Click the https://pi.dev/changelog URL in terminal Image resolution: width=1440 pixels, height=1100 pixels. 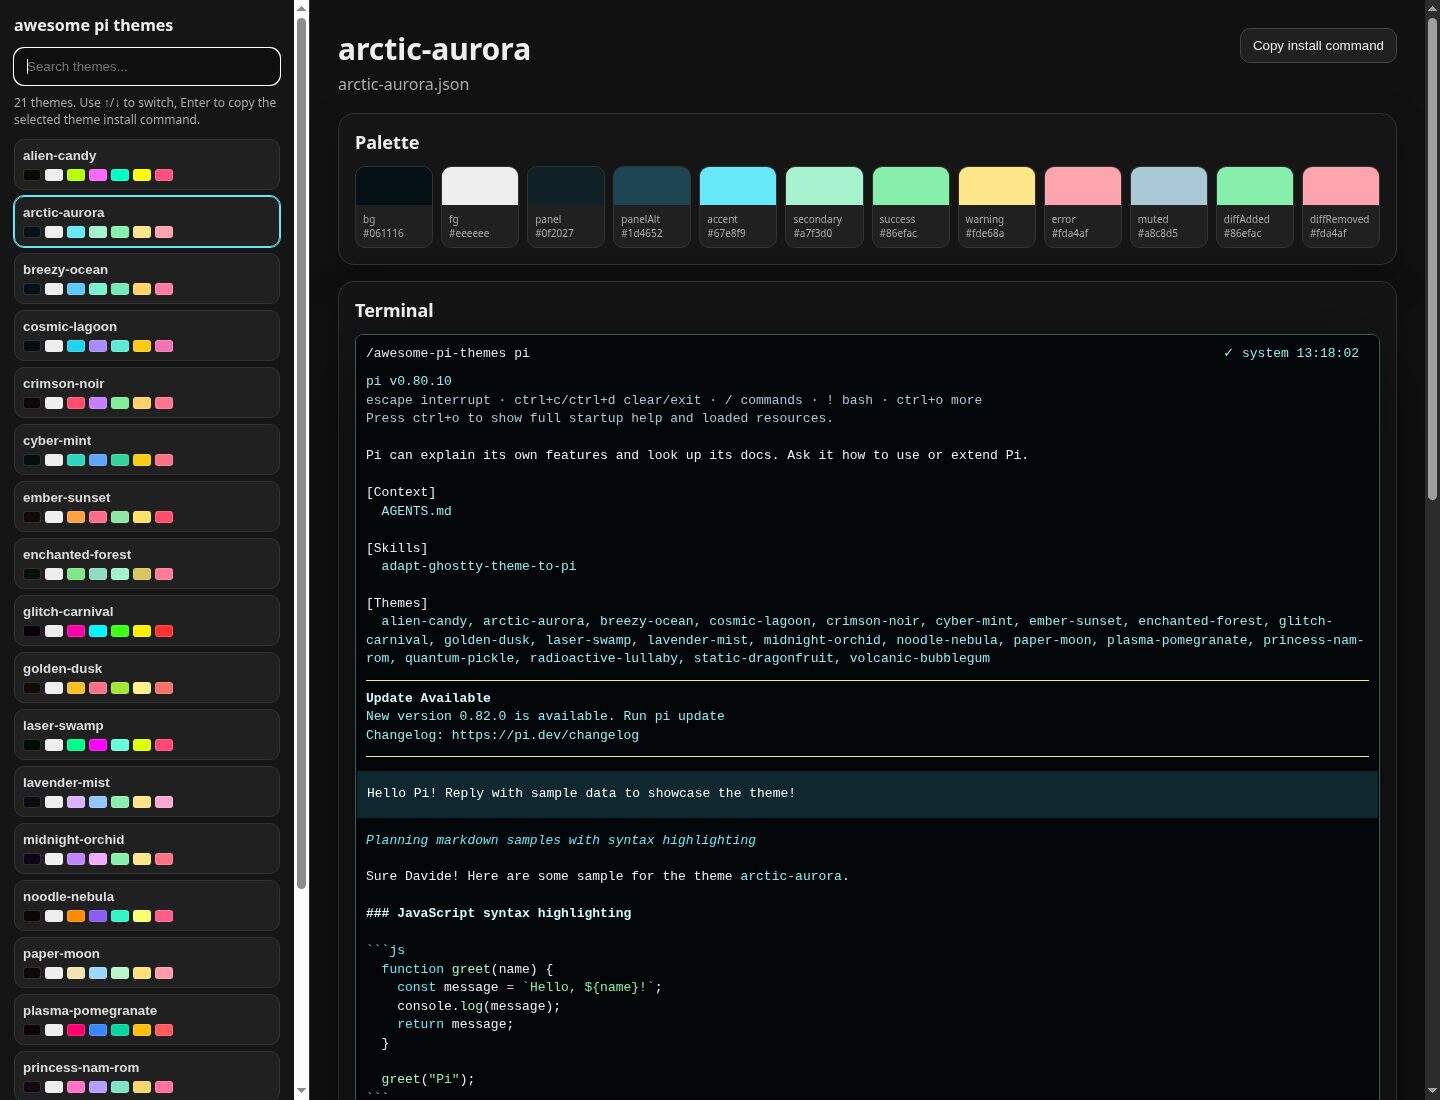click(545, 735)
